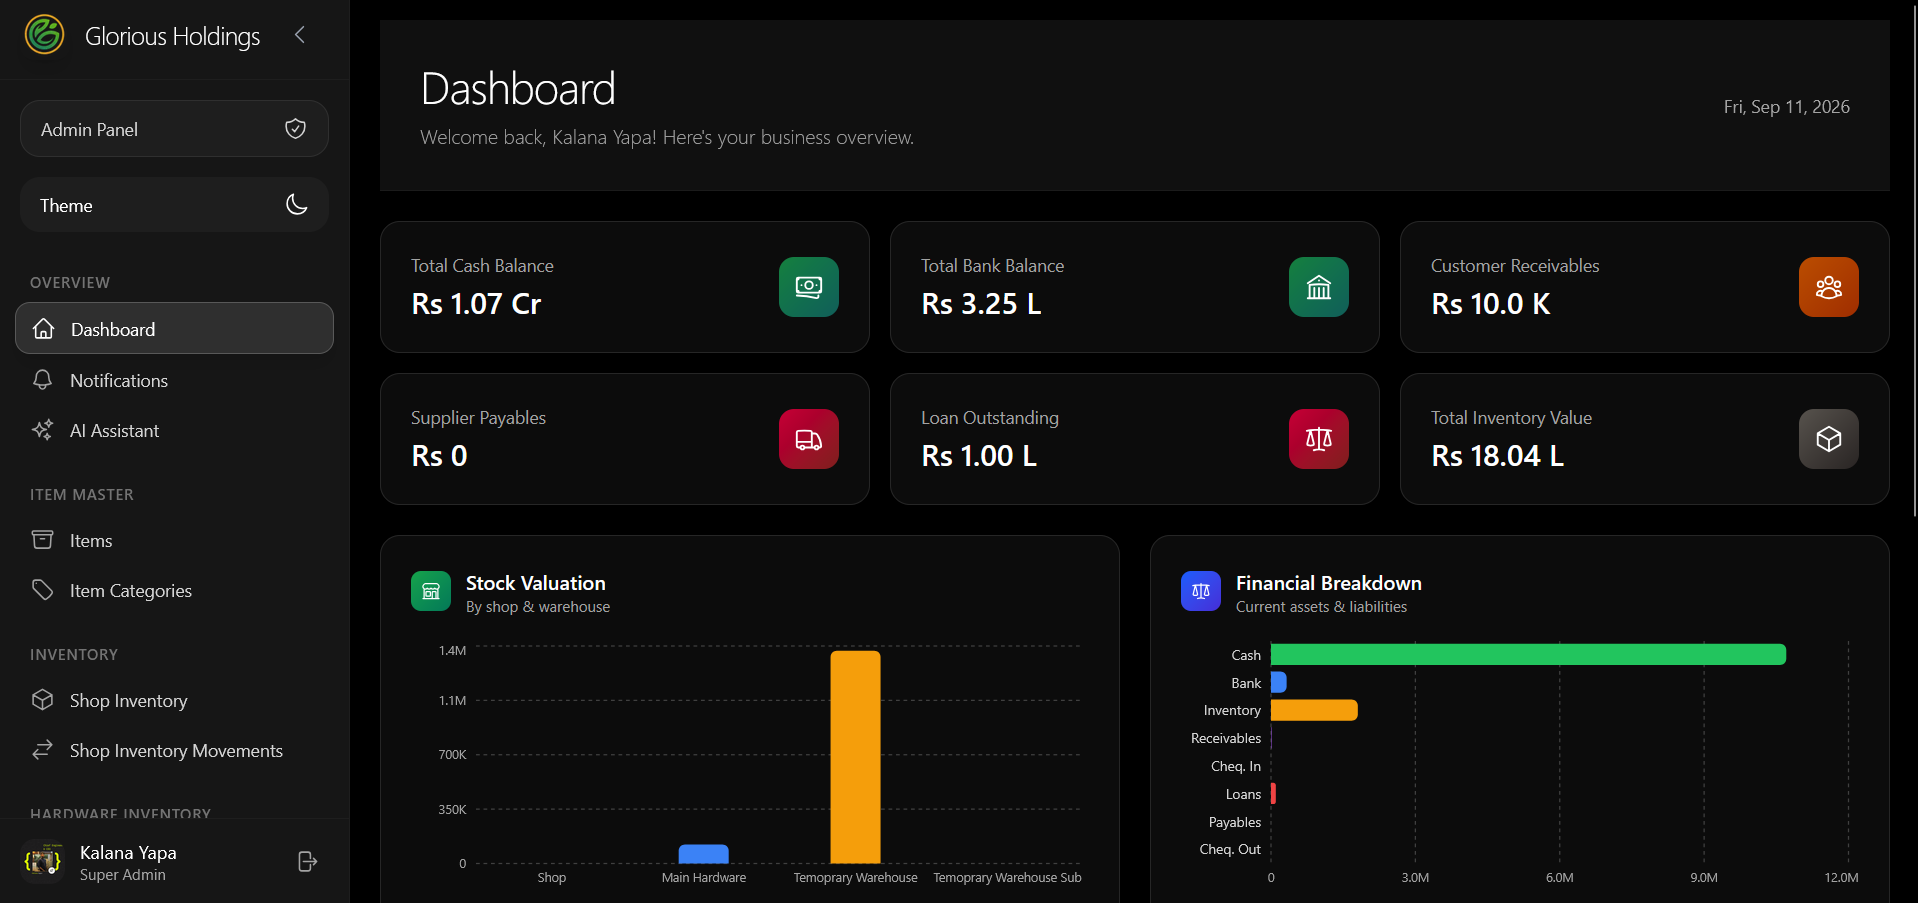This screenshot has width=1918, height=903.
Task: Click the blue Bank bar in Financial Breakdown
Action: click(1278, 682)
